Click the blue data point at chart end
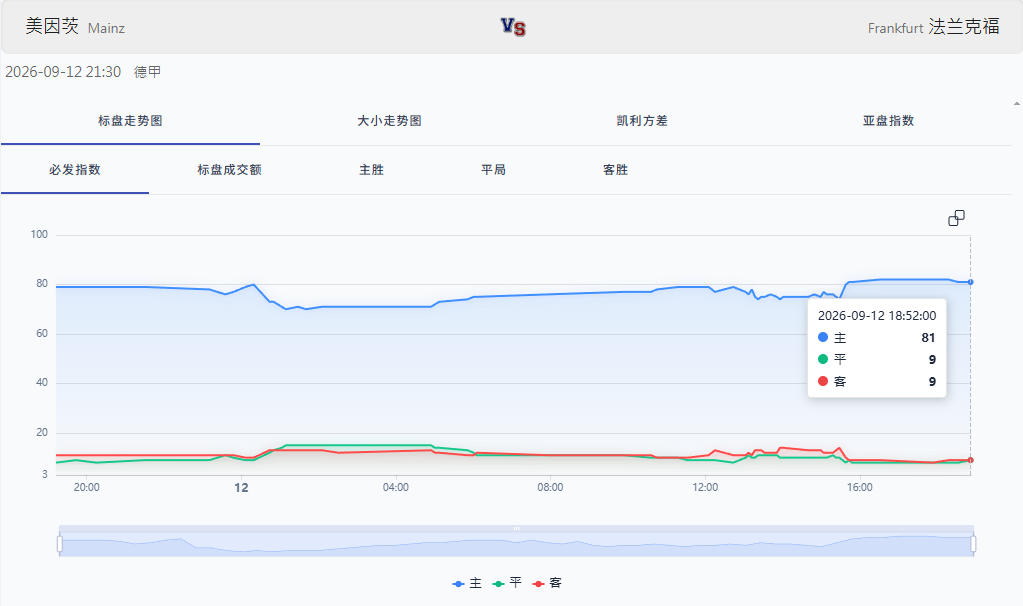 971,282
